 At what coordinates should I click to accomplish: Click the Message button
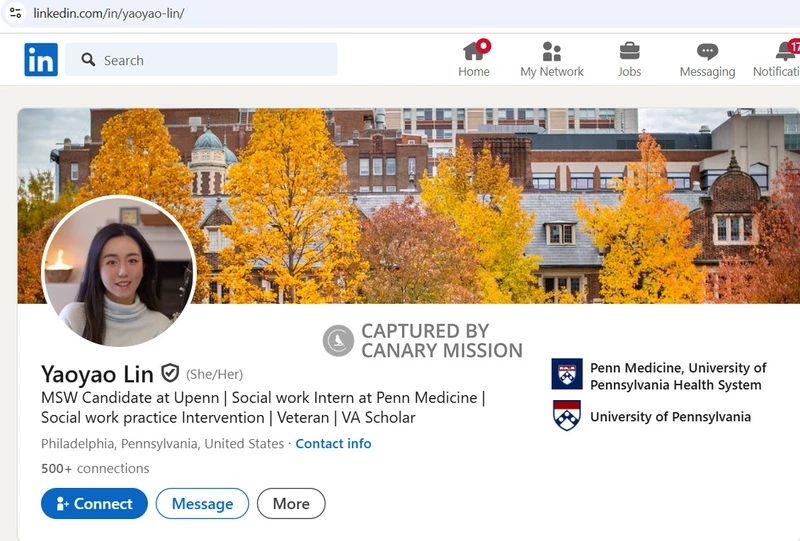tap(202, 504)
